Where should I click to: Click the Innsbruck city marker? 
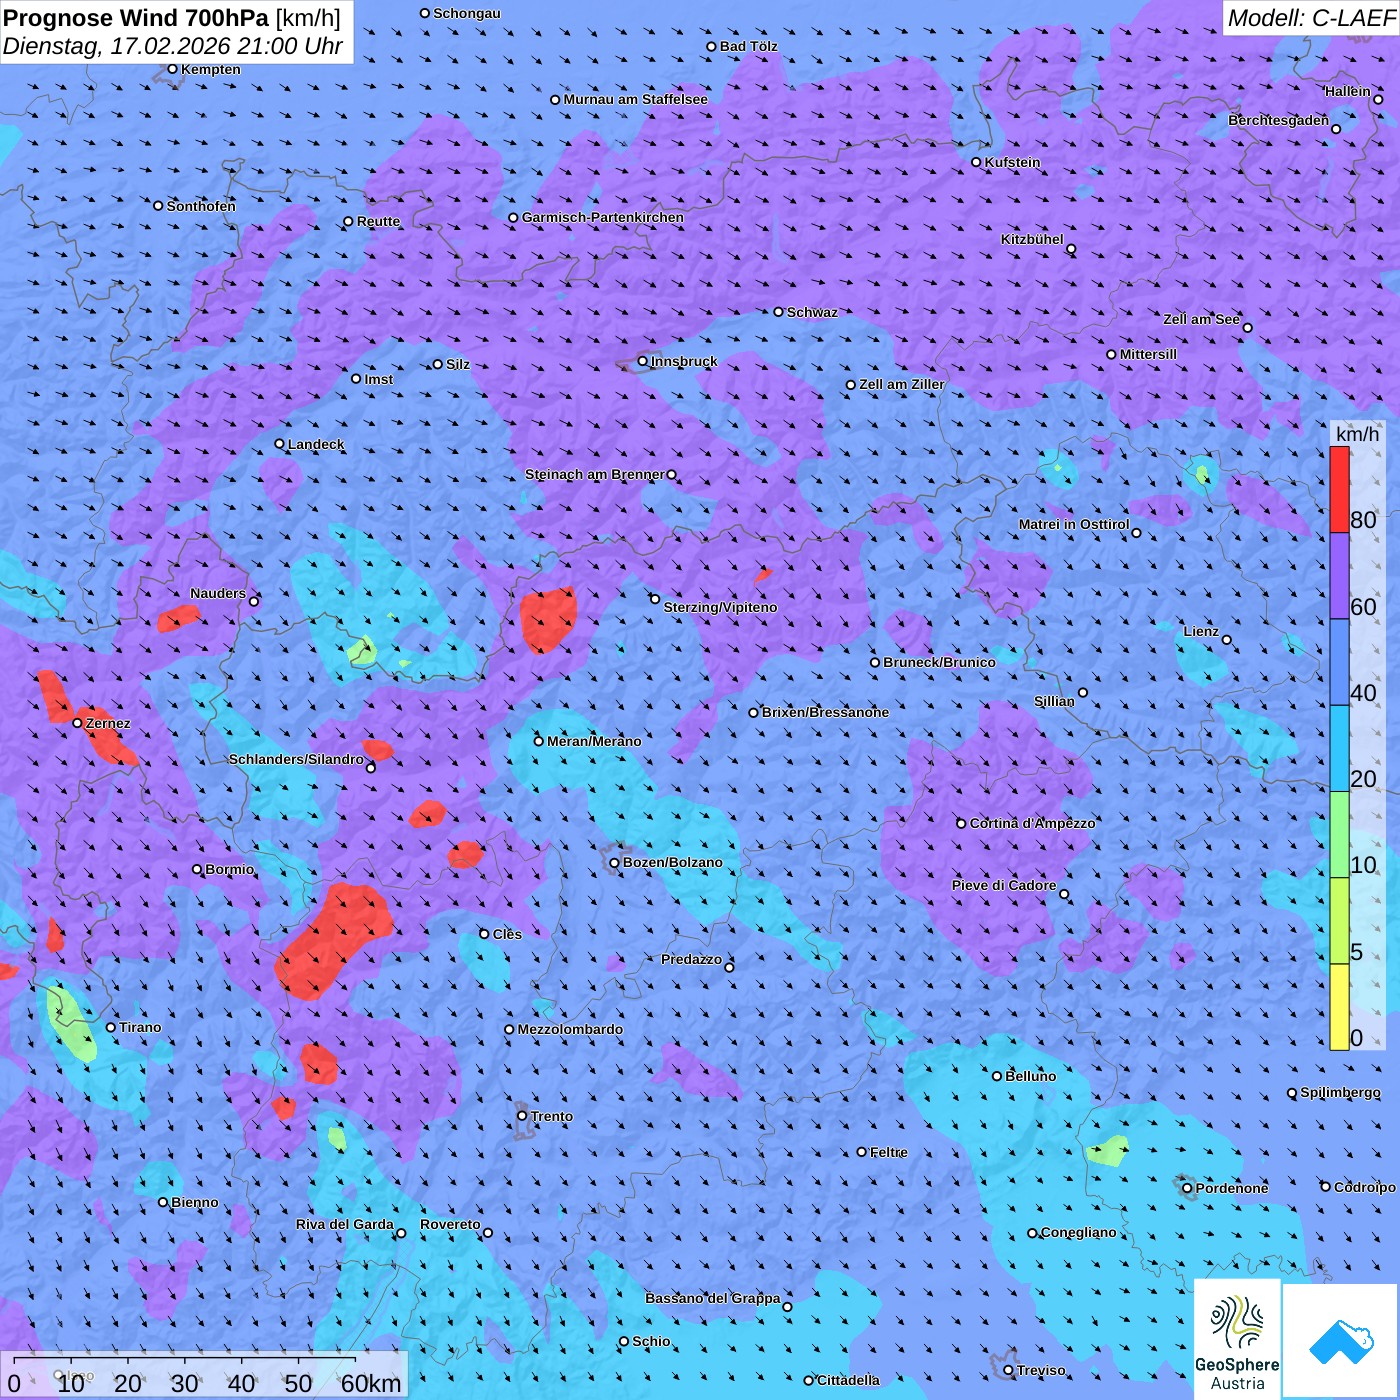(643, 361)
